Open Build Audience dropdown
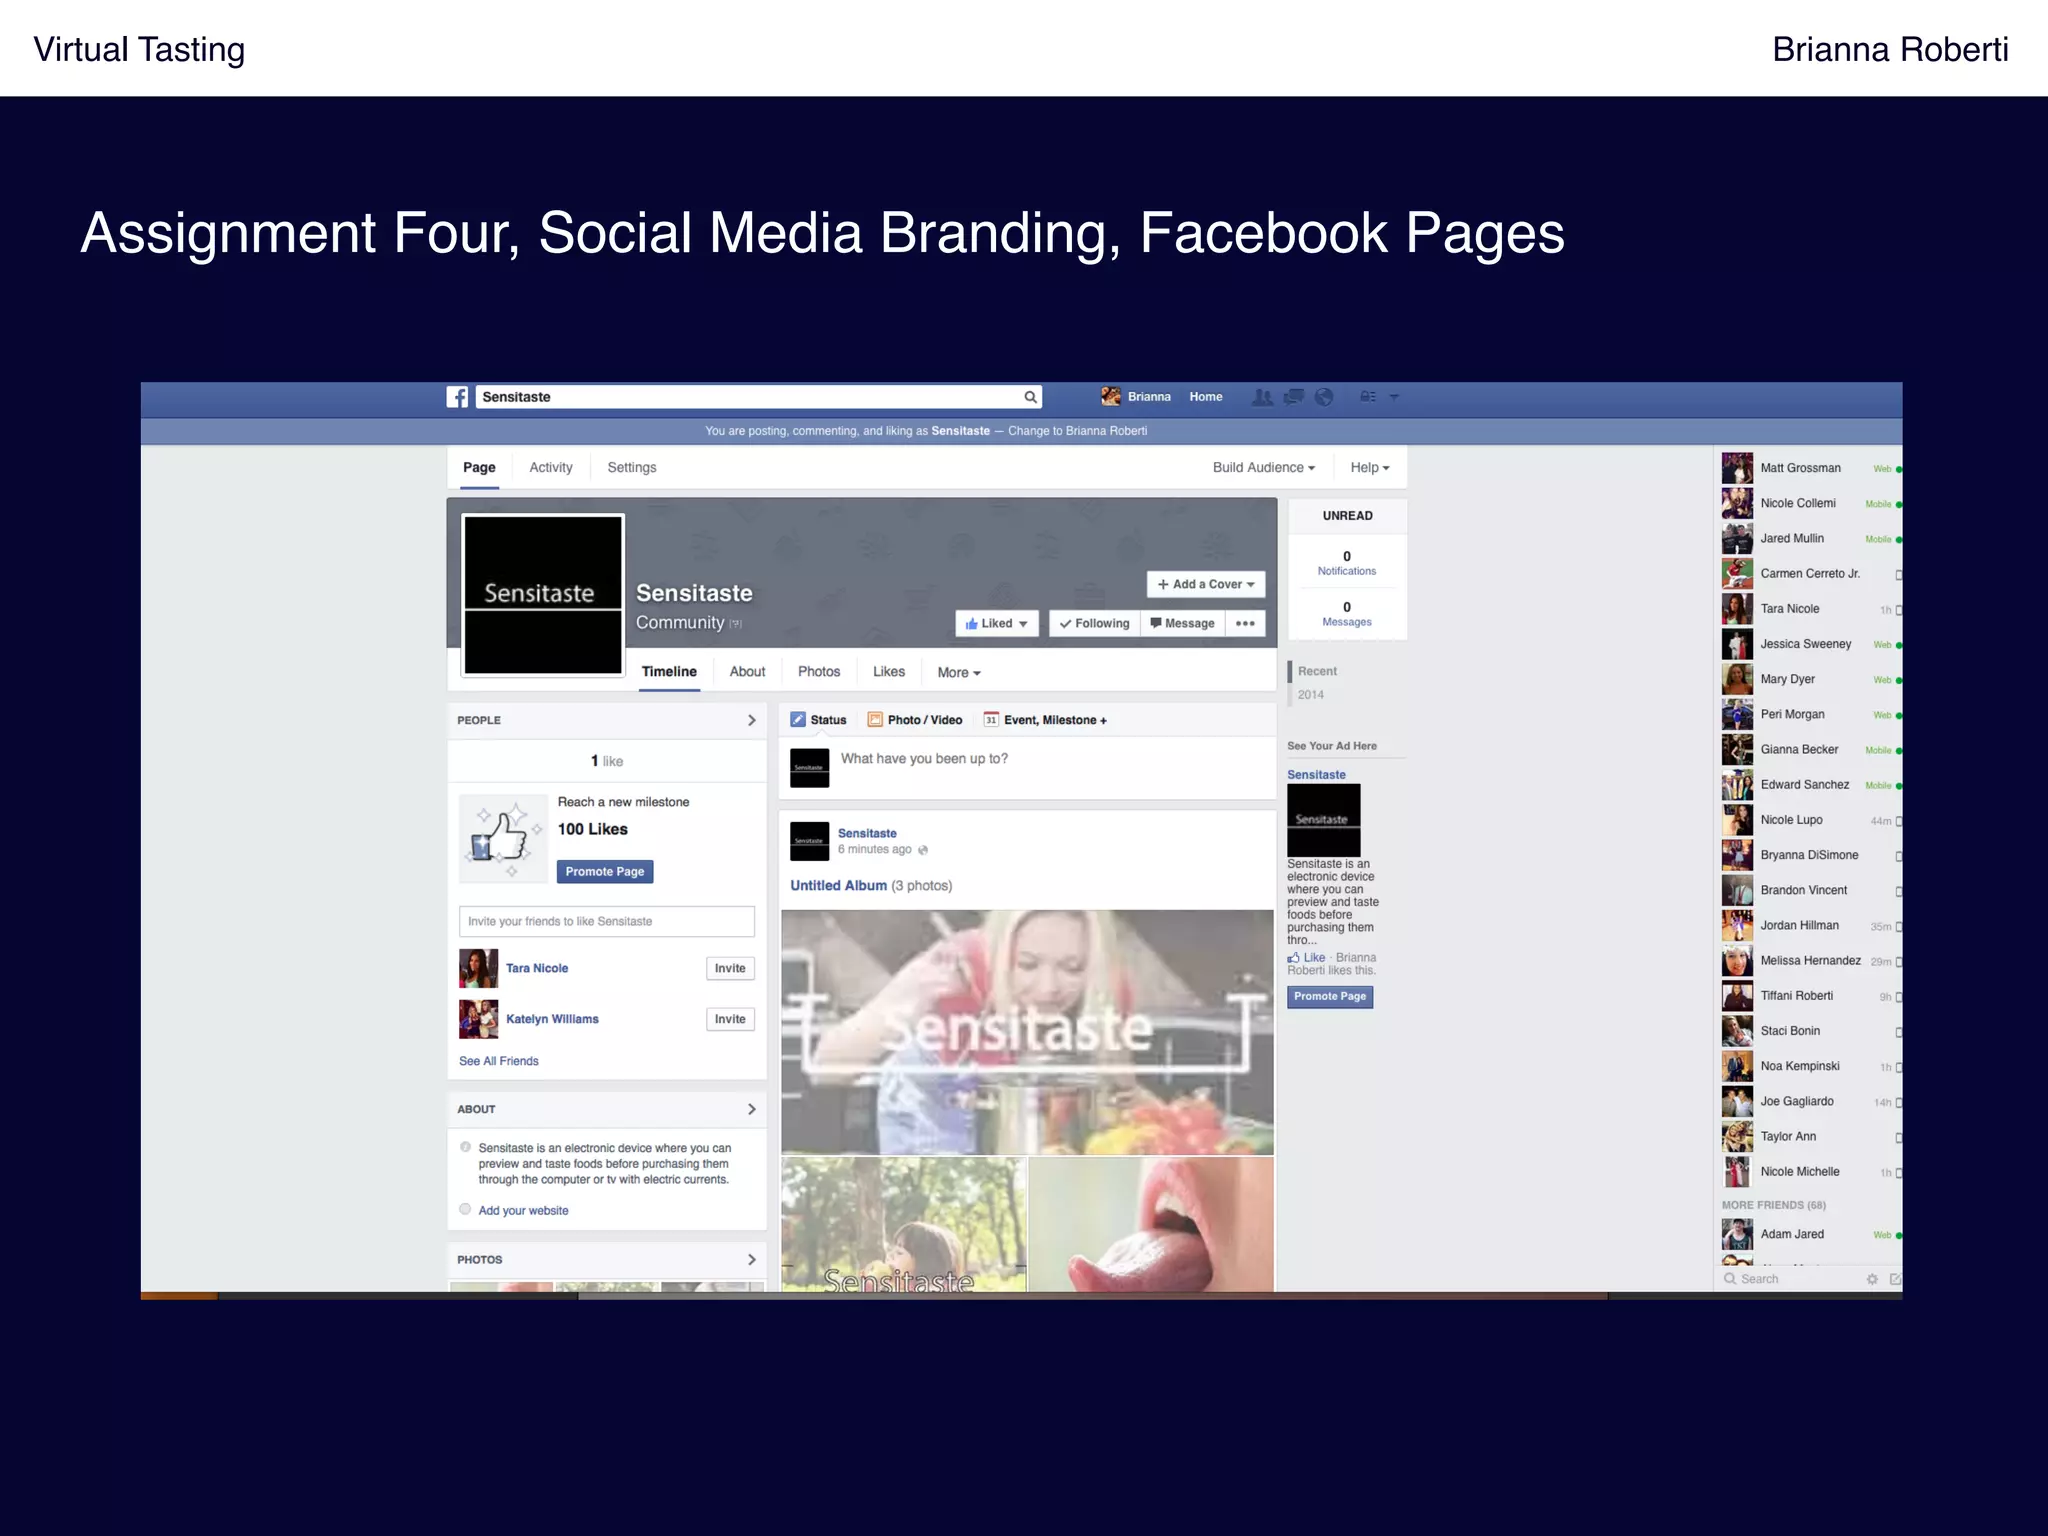 1263,467
